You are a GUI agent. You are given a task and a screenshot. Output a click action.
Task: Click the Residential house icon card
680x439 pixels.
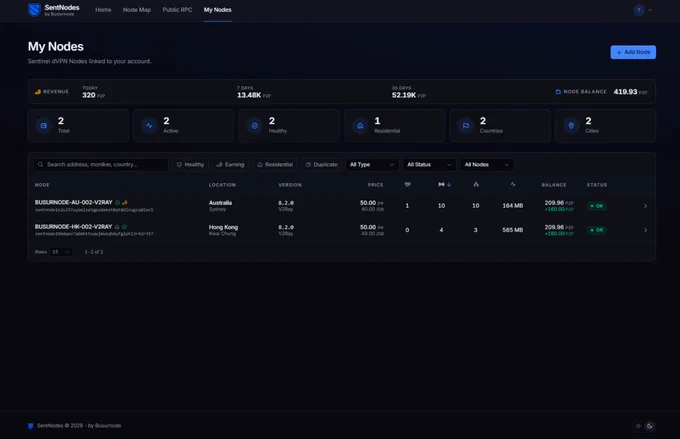[360, 126]
